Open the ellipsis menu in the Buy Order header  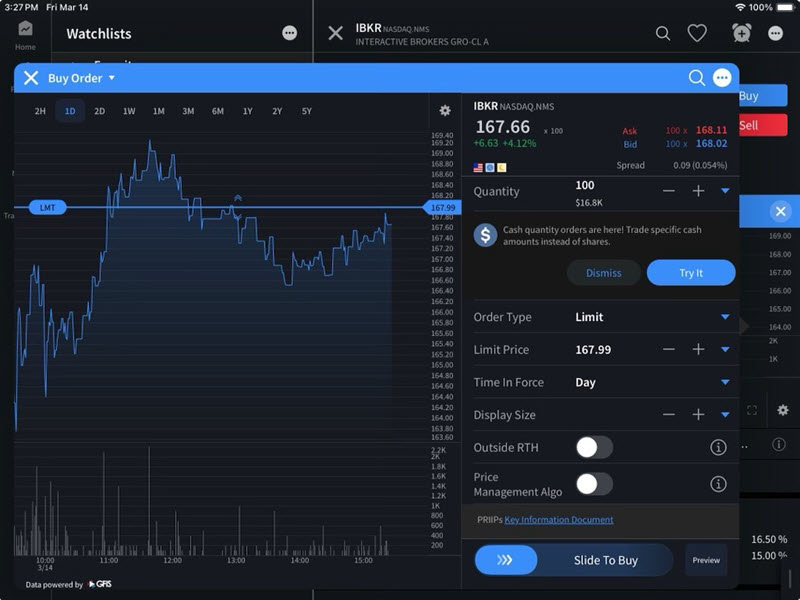pos(722,77)
